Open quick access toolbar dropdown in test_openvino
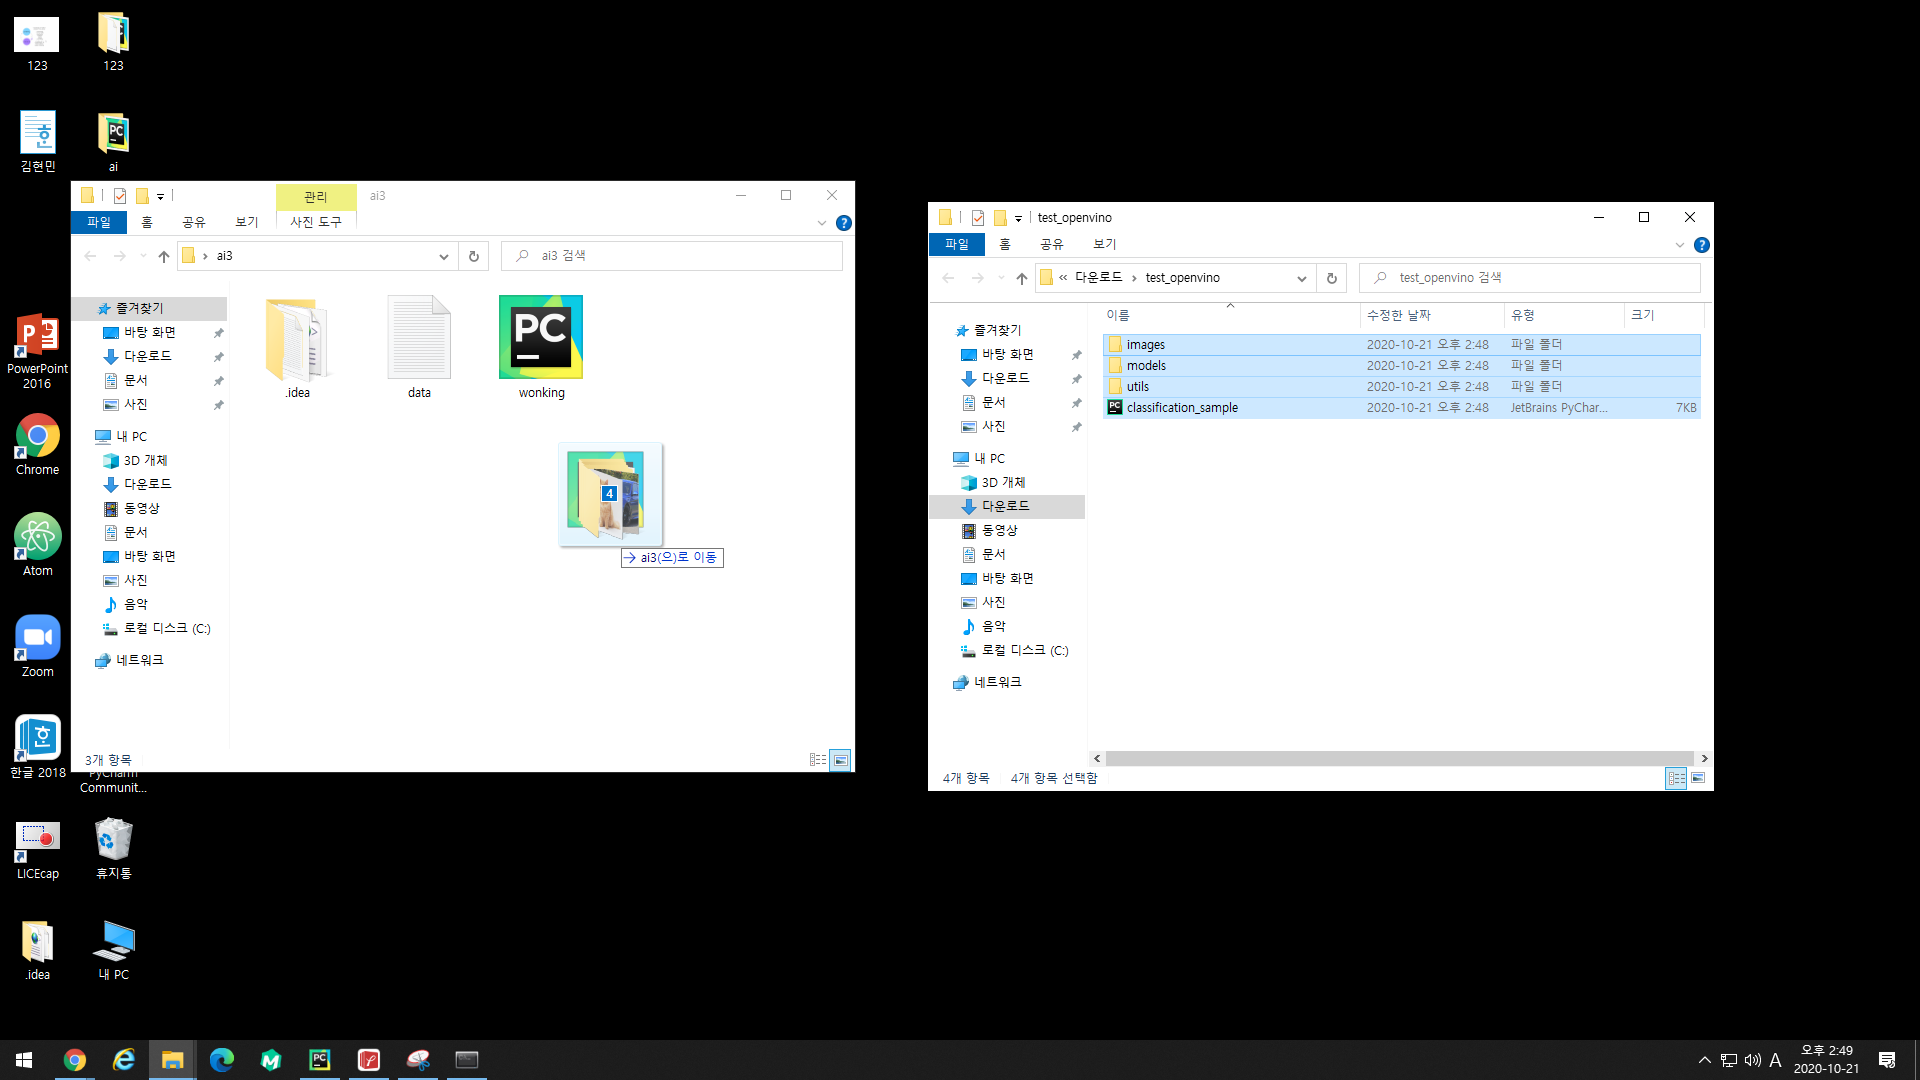Screen dimensions: 1920x1080 [1018, 218]
